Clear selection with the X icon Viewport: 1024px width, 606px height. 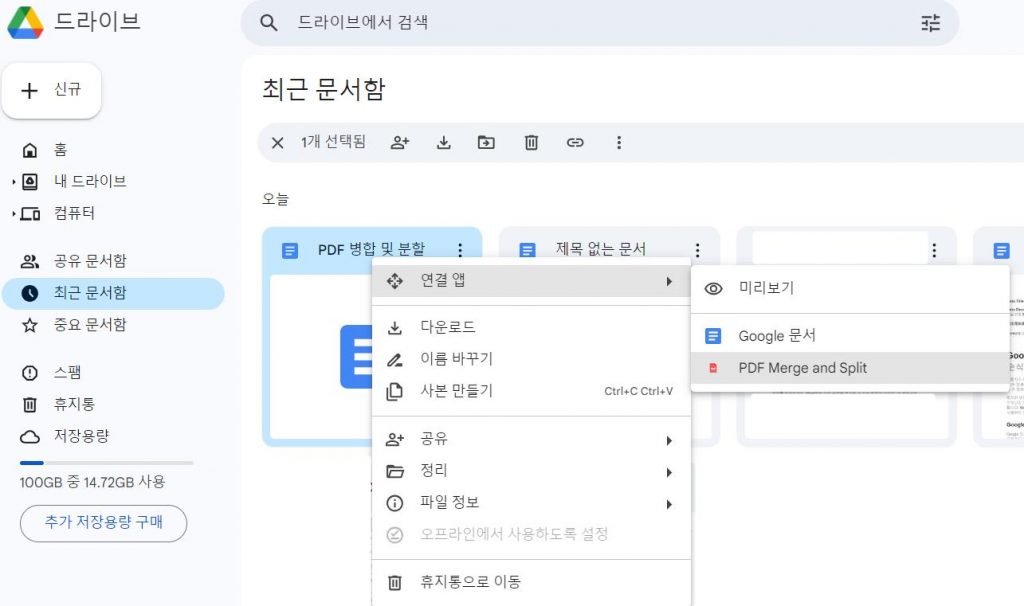click(277, 142)
